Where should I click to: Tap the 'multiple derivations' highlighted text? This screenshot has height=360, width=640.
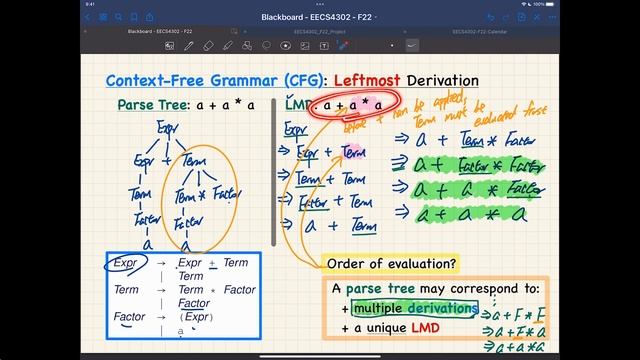click(x=415, y=308)
